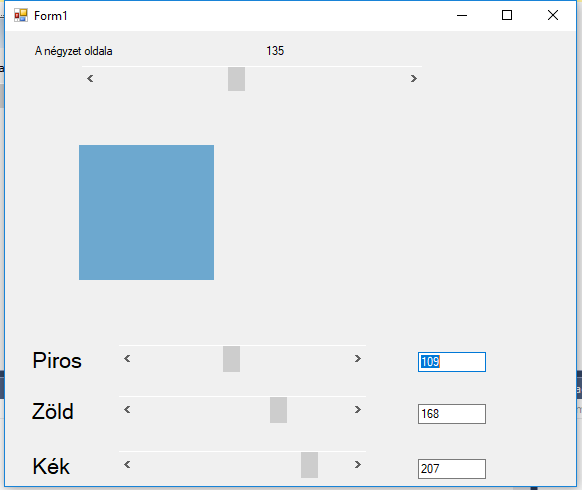Viewport: 582px width, 490px height.
Task: Click right arrow of Kék scrollbar
Action: (357, 465)
